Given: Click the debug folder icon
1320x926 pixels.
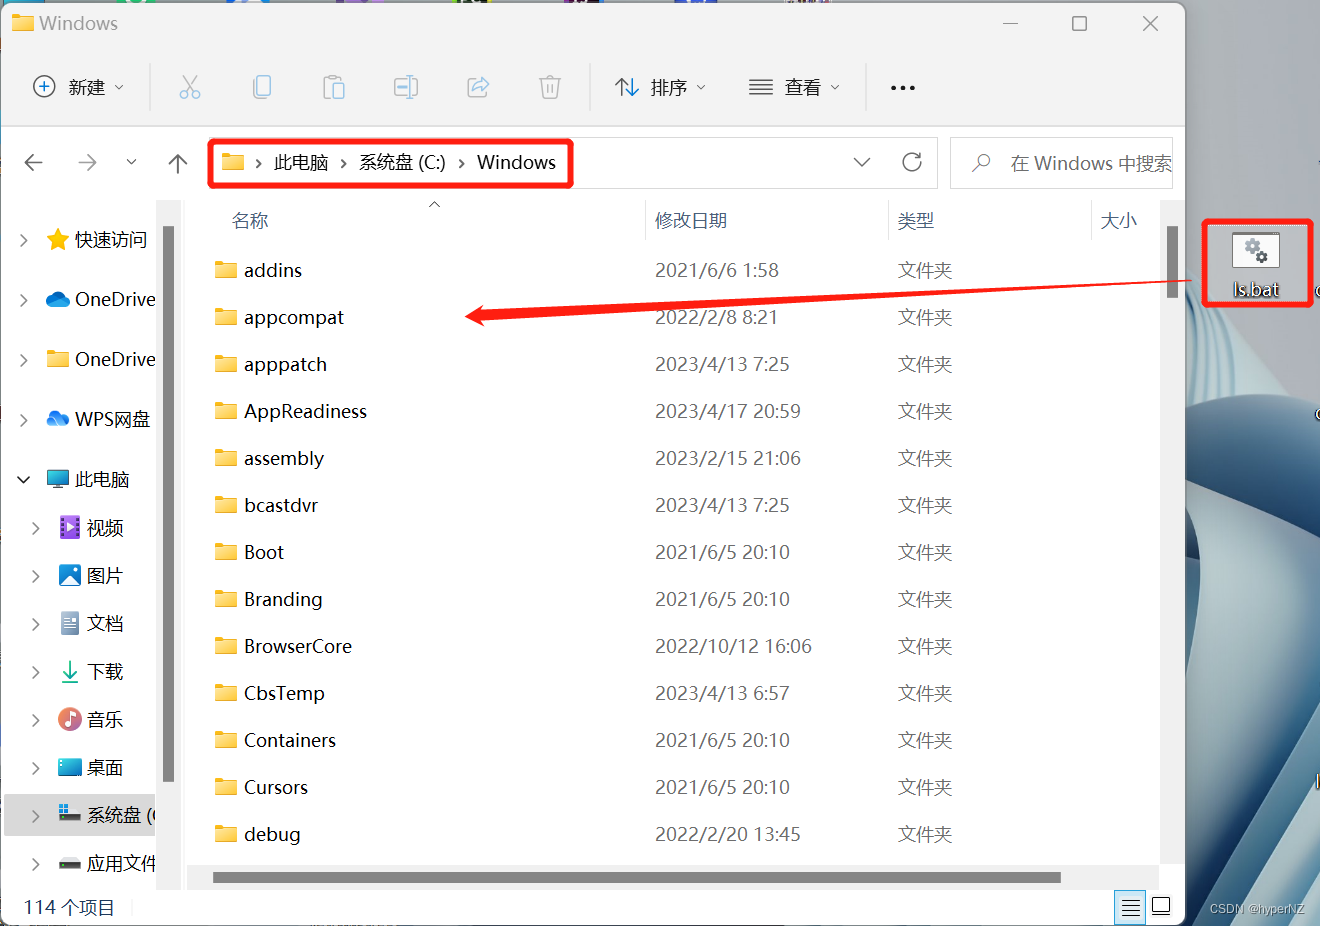Looking at the screenshot, I should click(x=226, y=834).
